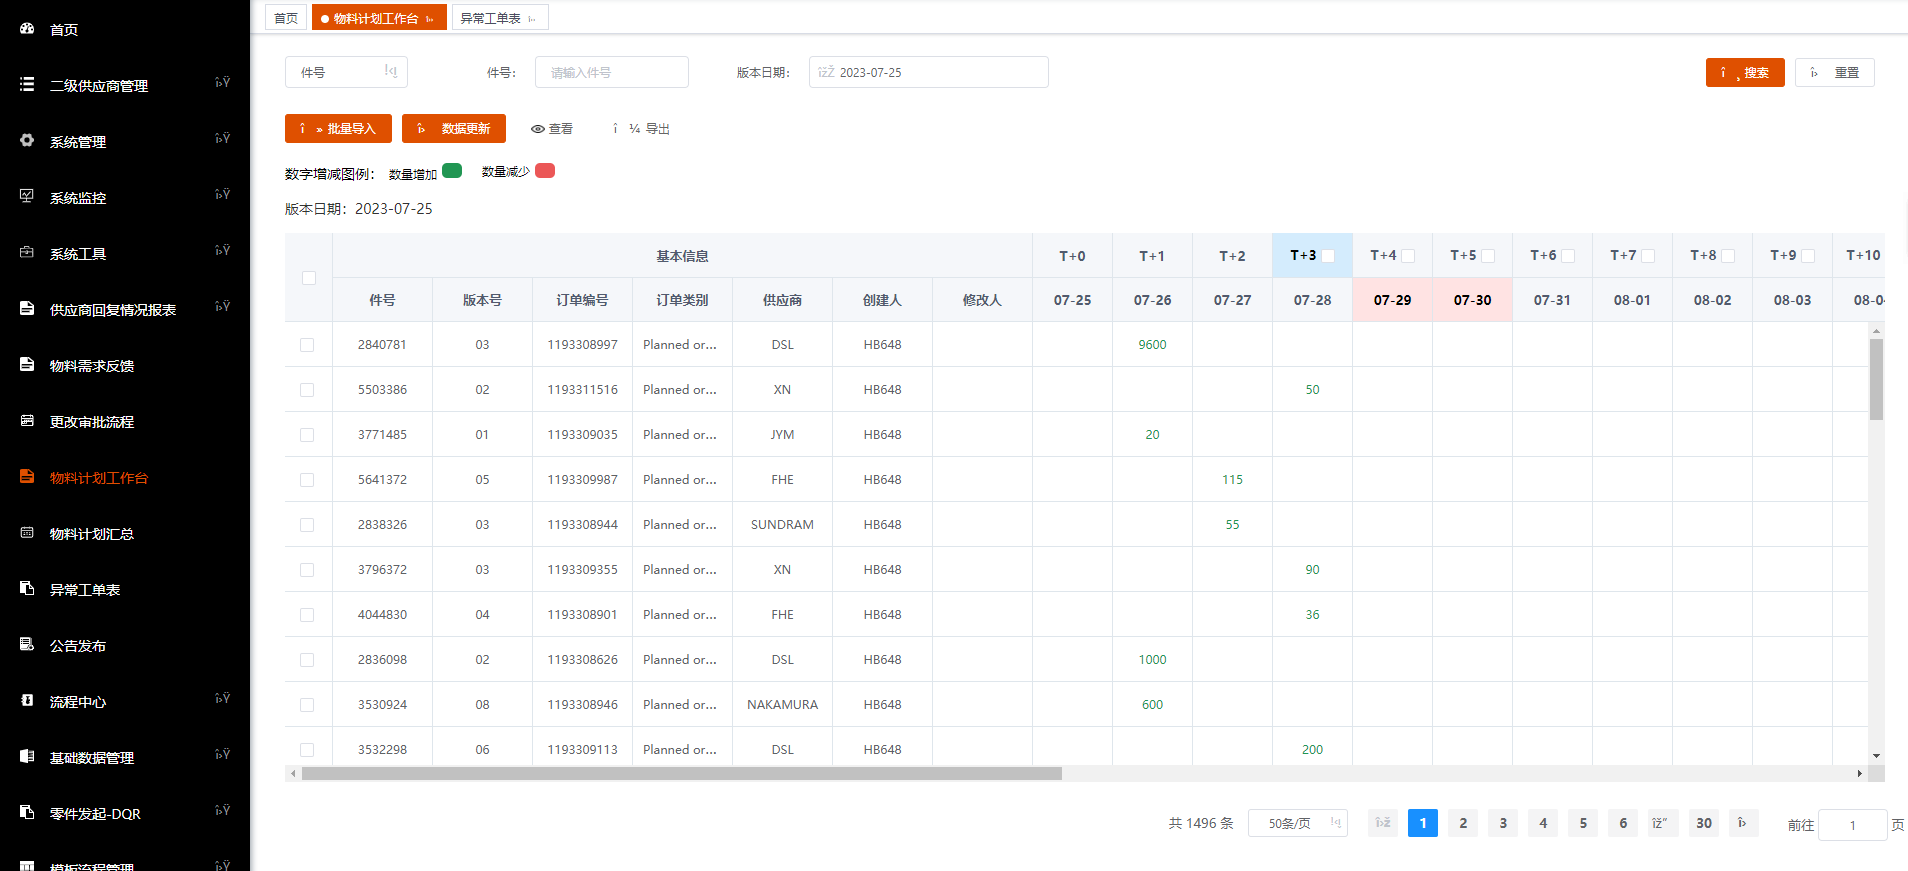Image resolution: width=1908 pixels, height=871 pixels.
Task: Click the 系统监控 monitor icon
Action: (x=27, y=197)
